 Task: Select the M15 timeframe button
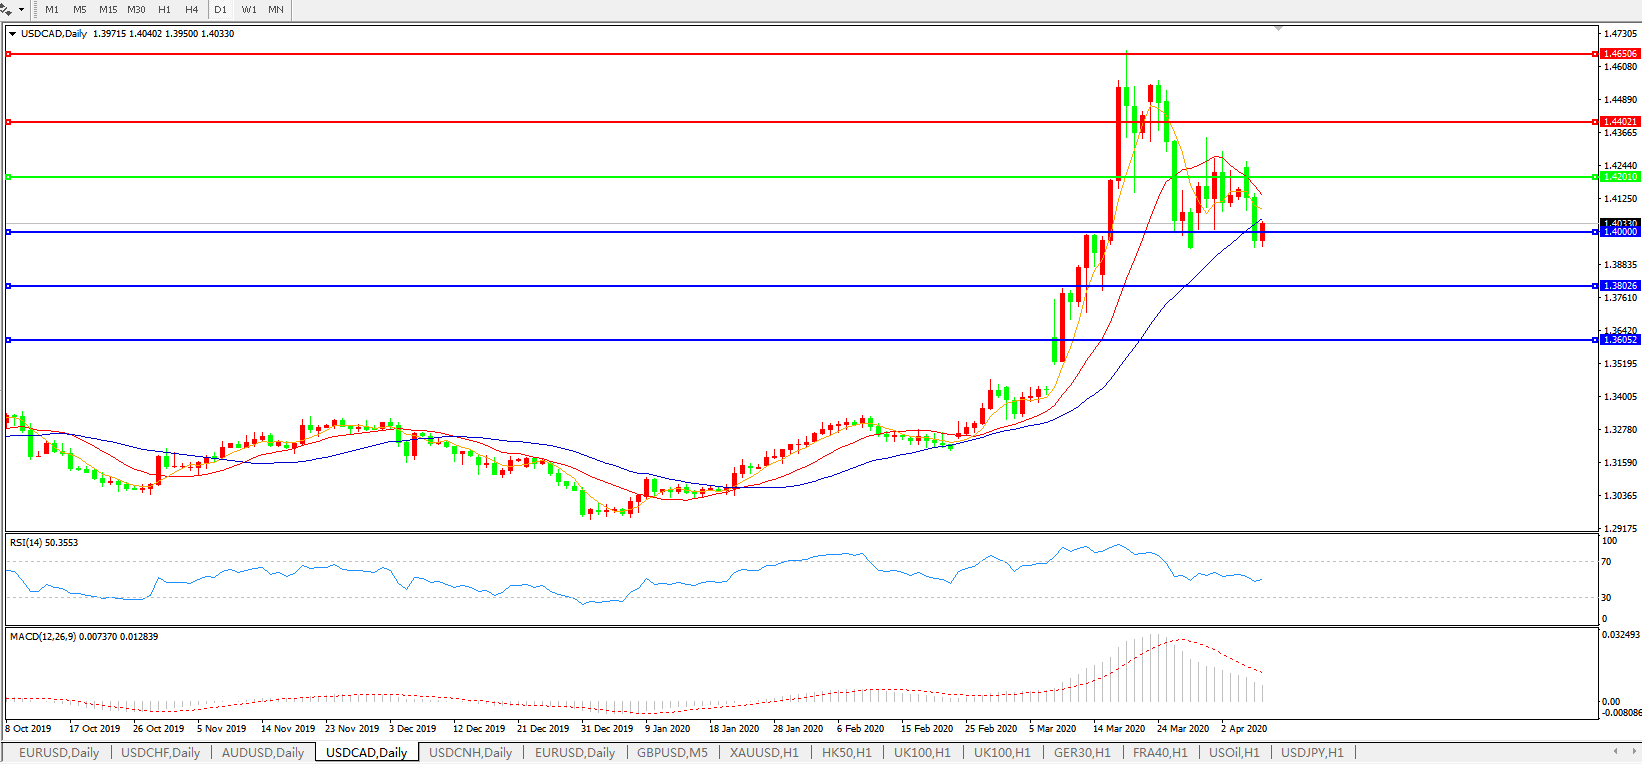108,10
